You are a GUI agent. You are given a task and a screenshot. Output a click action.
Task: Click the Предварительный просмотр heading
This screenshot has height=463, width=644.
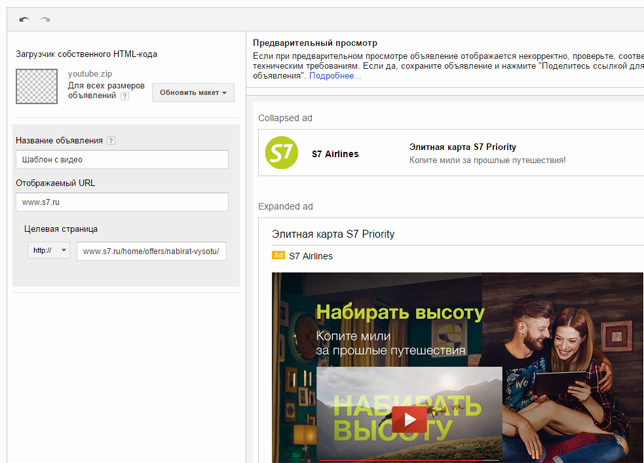315,43
